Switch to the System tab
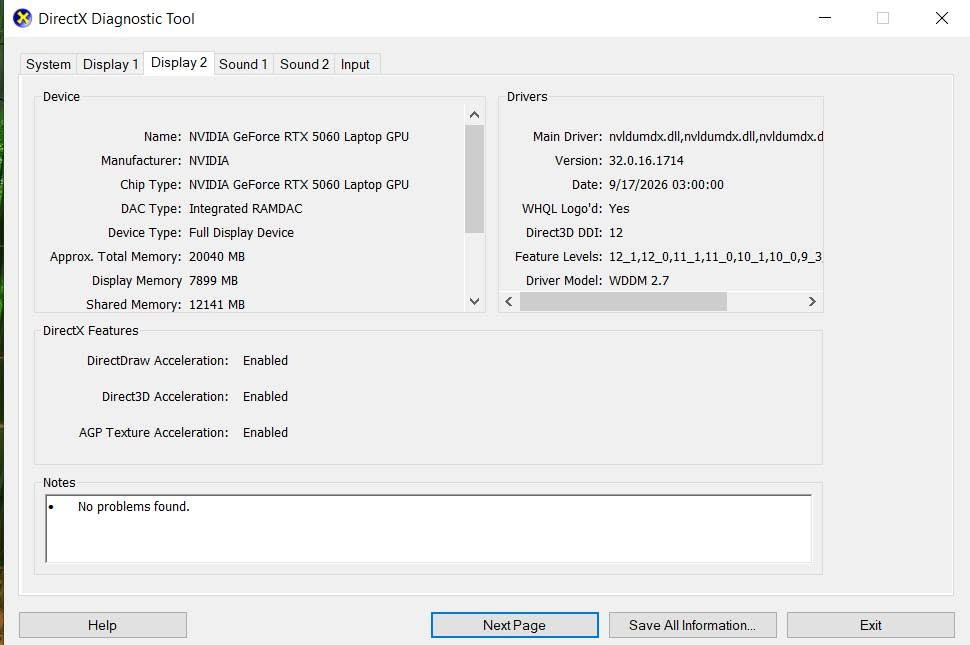This screenshot has width=970, height=645. point(48,64)
